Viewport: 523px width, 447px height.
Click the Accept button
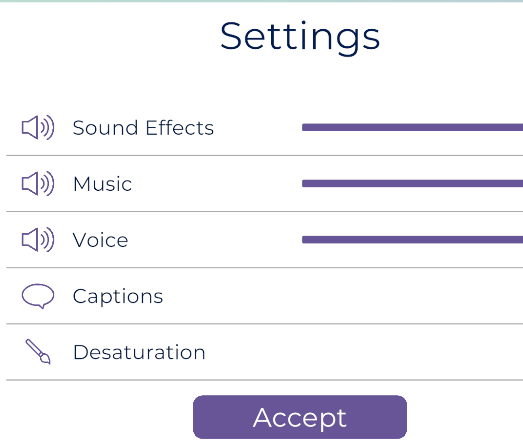coord(300,417)
